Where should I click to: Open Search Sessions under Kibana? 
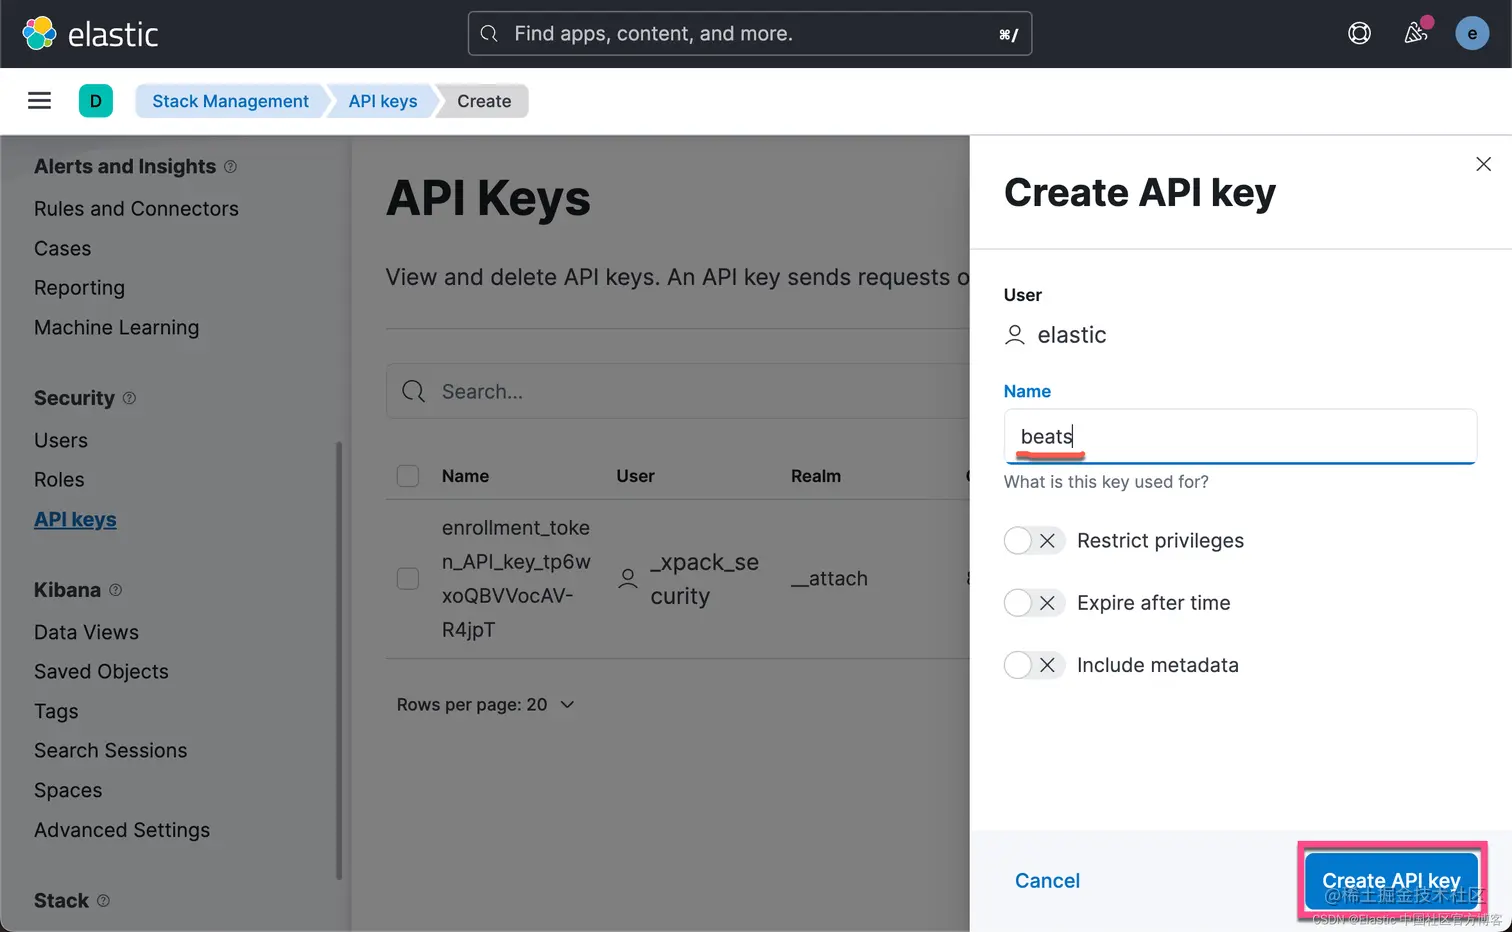110,751
